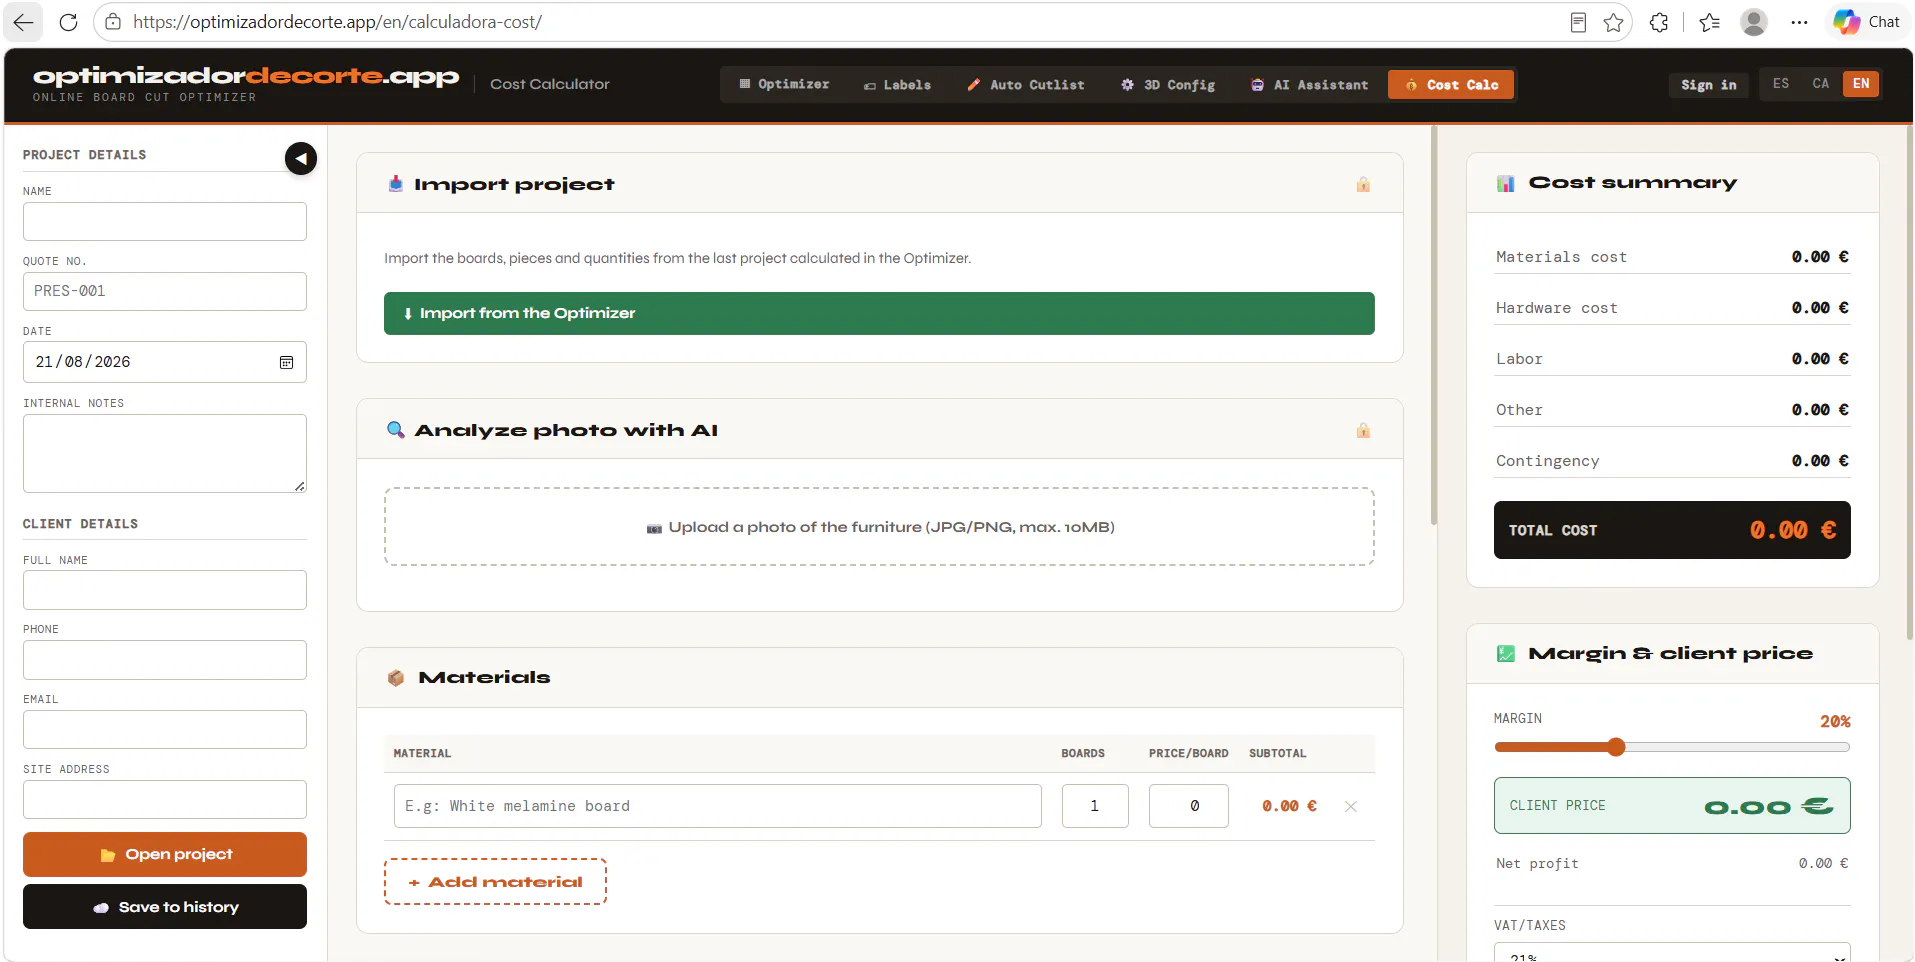The image size is (1915, 962).
Task: Open browser settings ellipsis menu
Action: [1799, 22]
